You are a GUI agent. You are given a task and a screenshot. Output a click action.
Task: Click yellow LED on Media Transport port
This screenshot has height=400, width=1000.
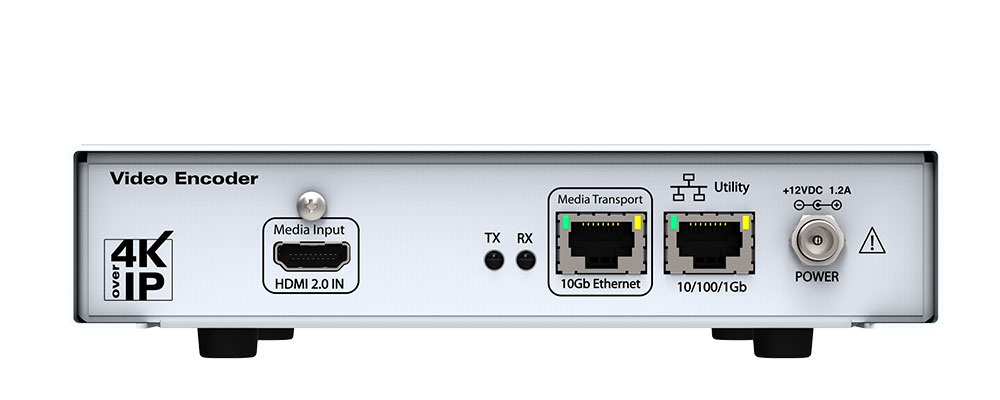(x=636, y=222)
